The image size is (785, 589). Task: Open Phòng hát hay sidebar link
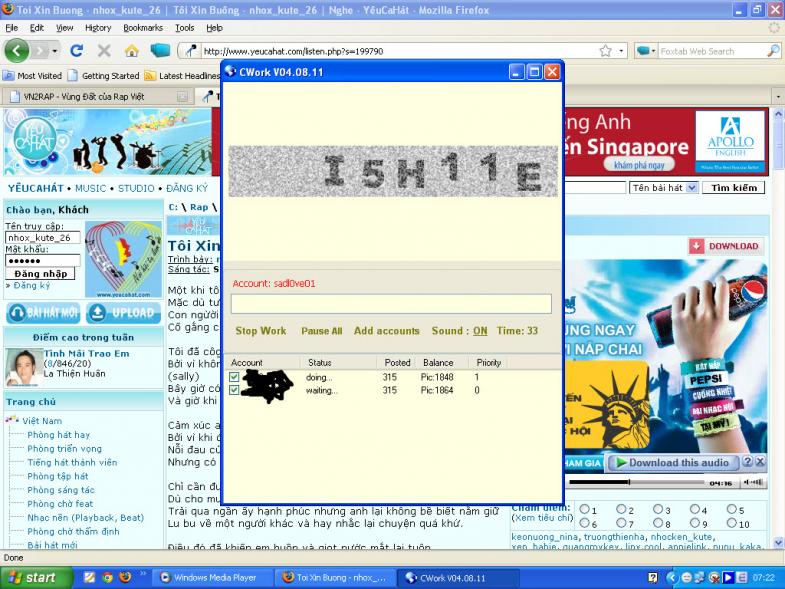59,435
